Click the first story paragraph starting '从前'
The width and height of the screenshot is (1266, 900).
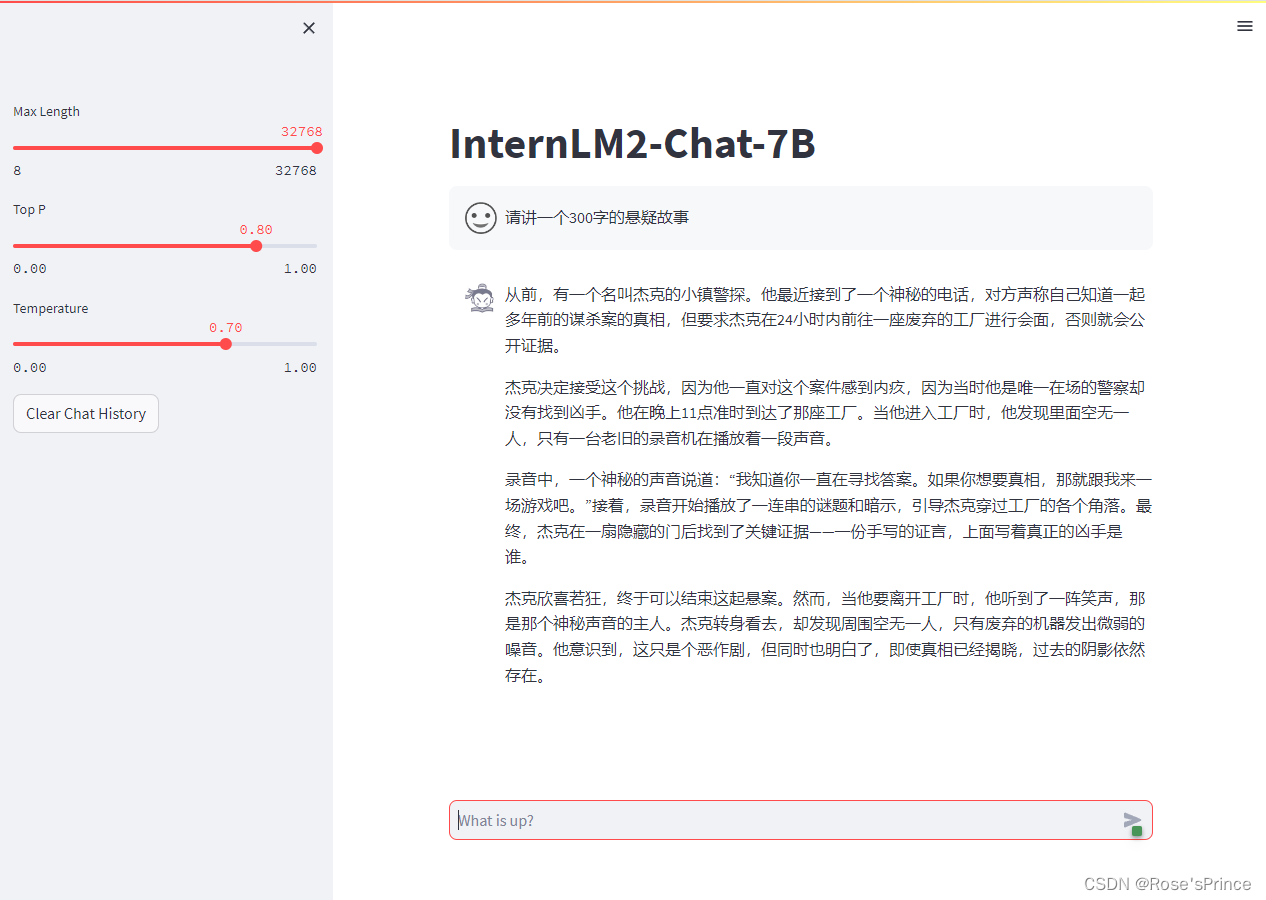pyautogui.click(x=825, y=320)
